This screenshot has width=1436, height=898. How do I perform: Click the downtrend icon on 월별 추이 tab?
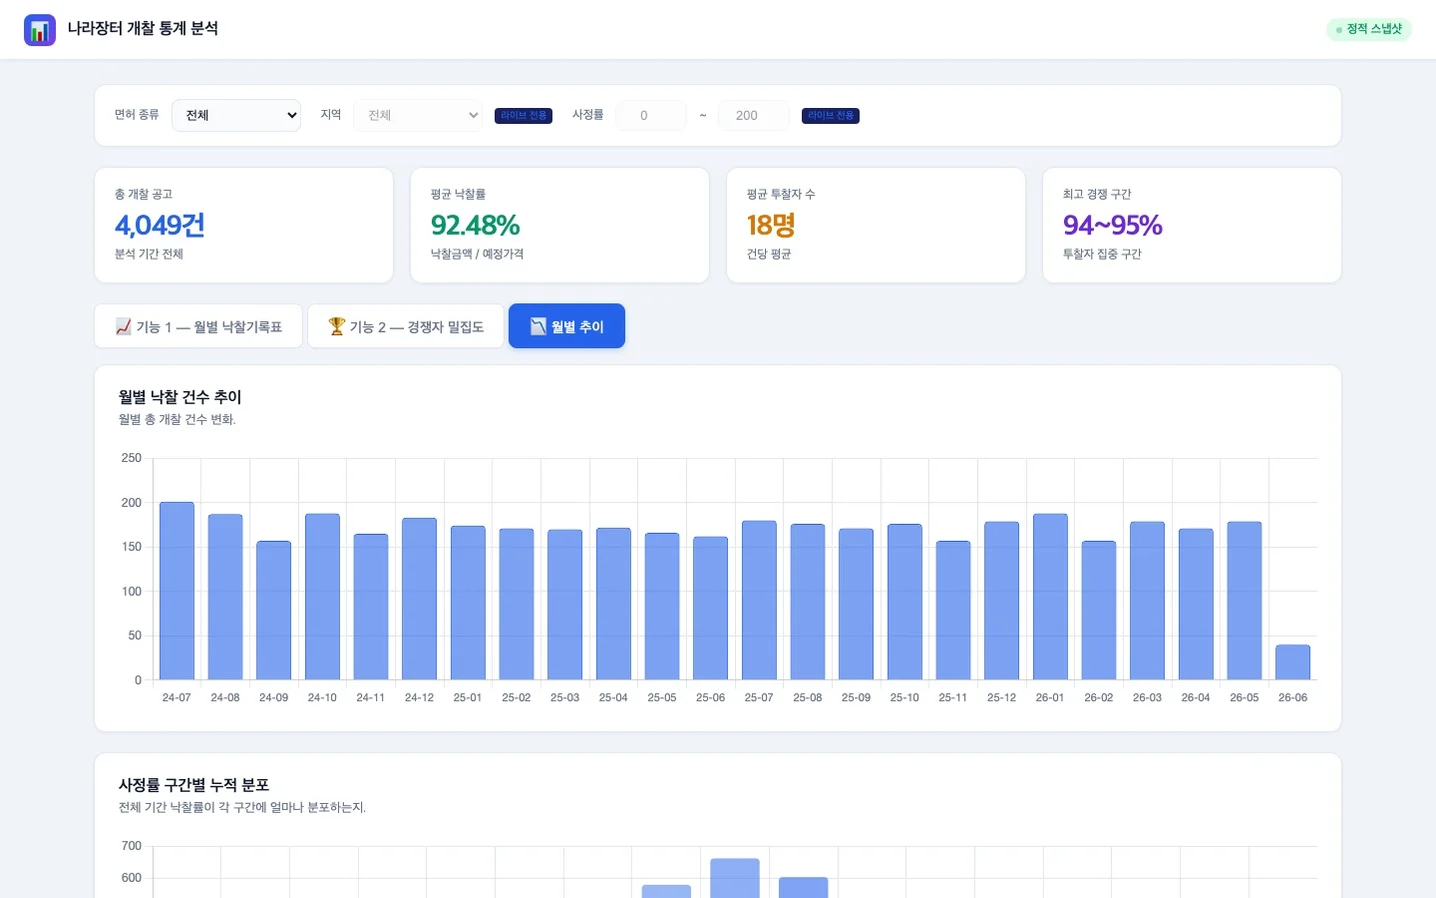(x=538, y=326)
